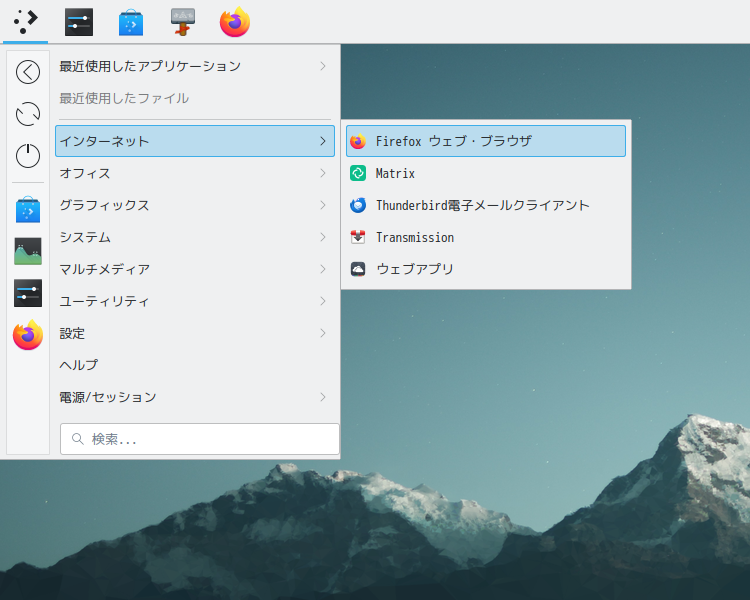
Task: Select the 最近使用したアプリケーション label
Action: pyautogui.click(x=150, y=66)
